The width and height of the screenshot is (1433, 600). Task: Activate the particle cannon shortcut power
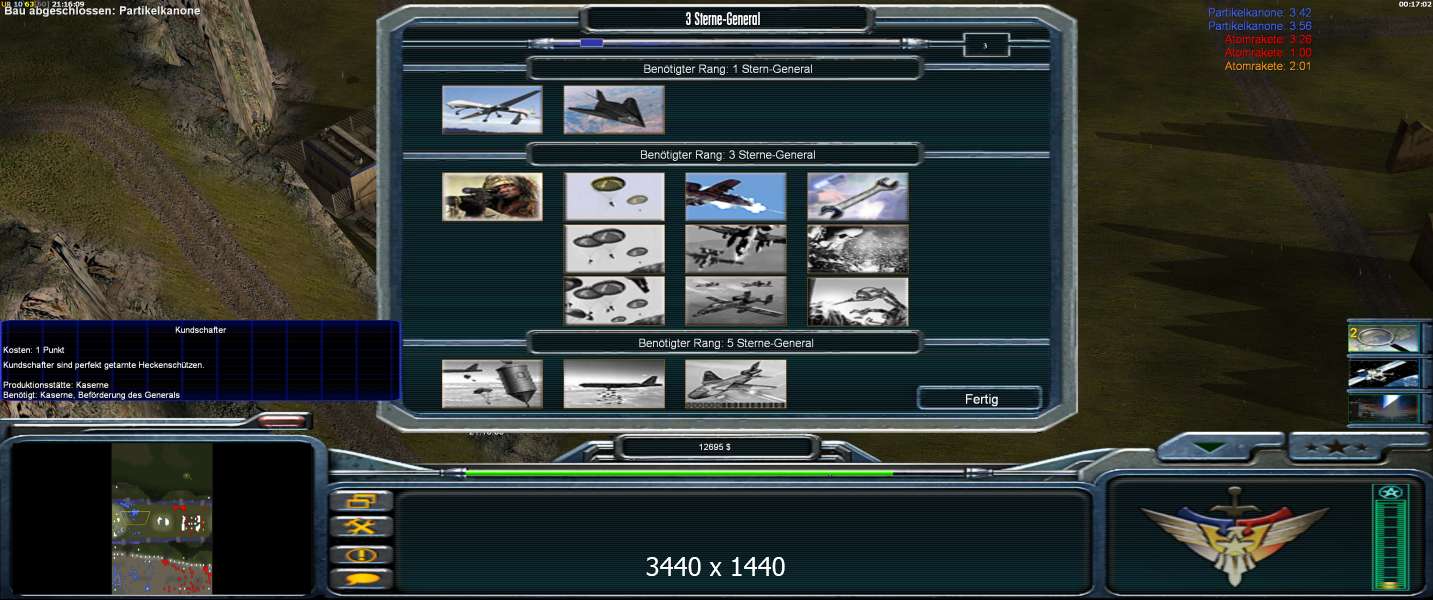1384,408
